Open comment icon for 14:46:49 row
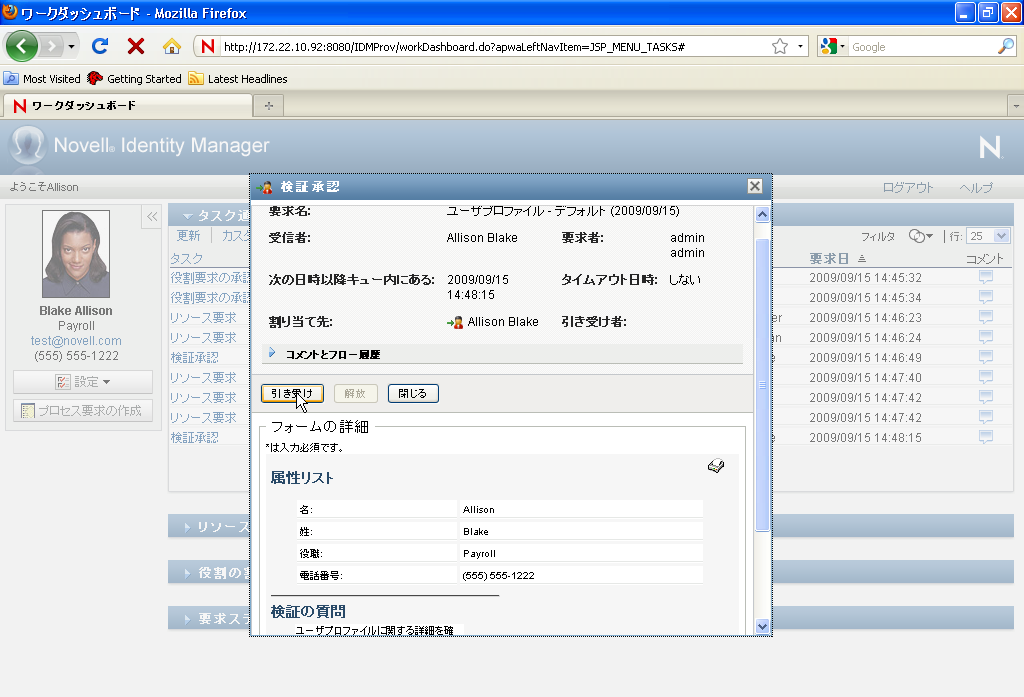The width and height of the screenshot is (1024, 697). (x=985, y=357)
